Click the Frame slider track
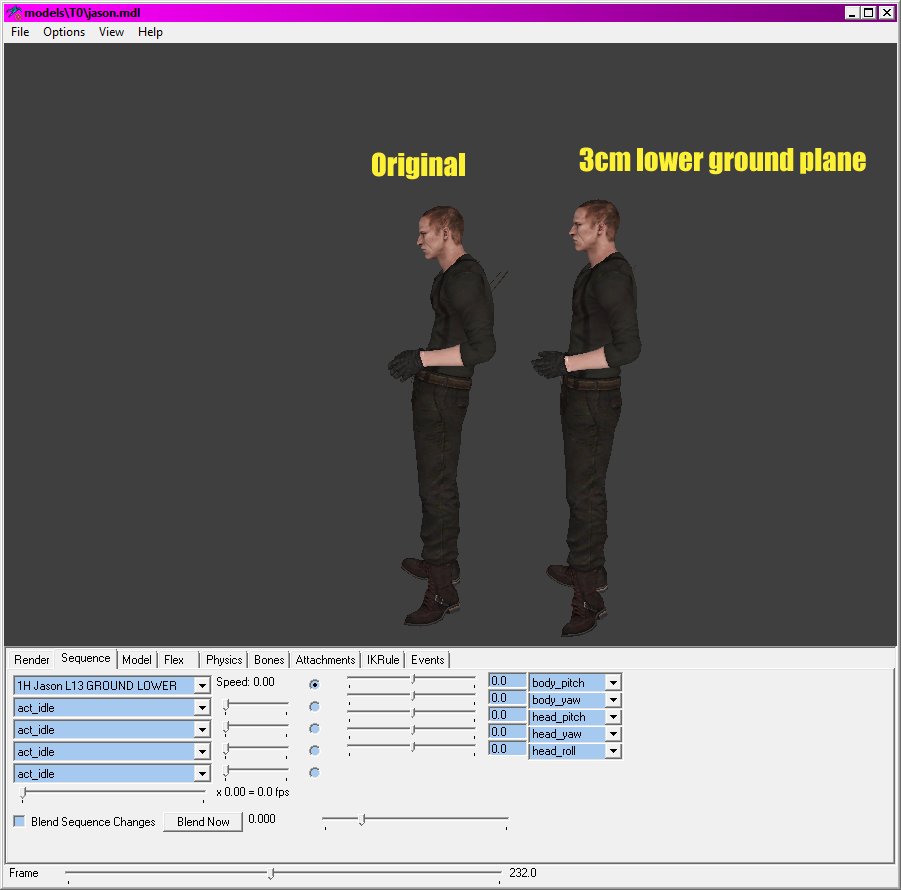 [x=283, y=873]
